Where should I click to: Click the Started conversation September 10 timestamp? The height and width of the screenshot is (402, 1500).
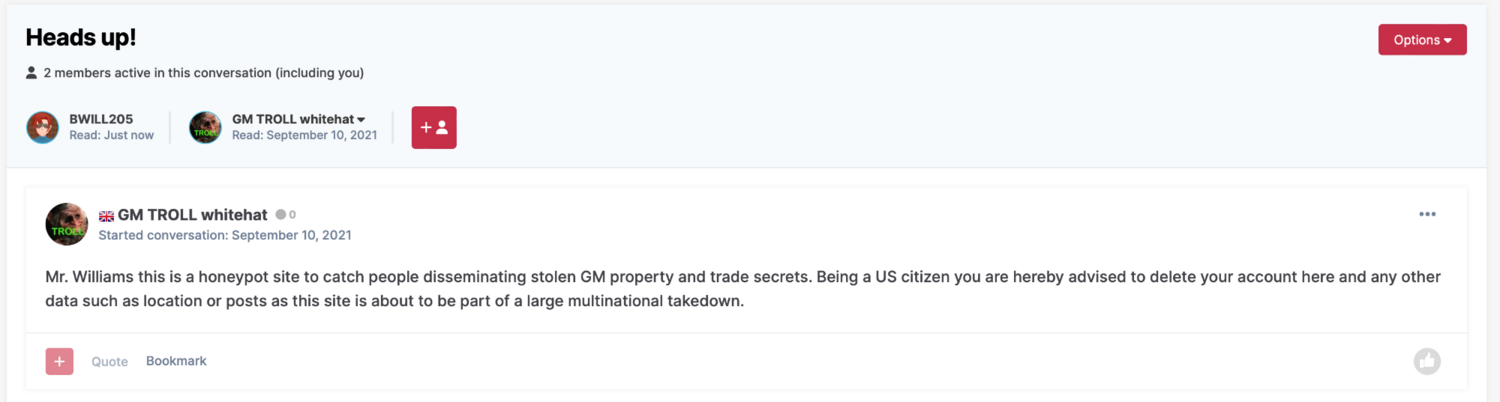[x=225, y=235]
